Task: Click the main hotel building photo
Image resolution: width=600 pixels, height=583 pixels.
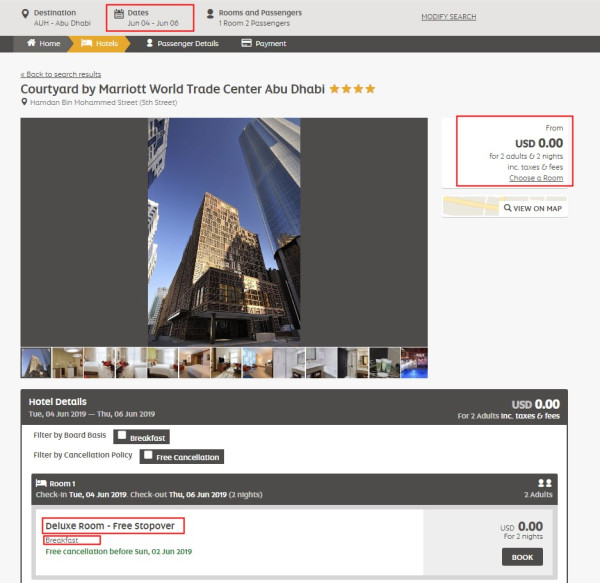Action: pos(224,231)
